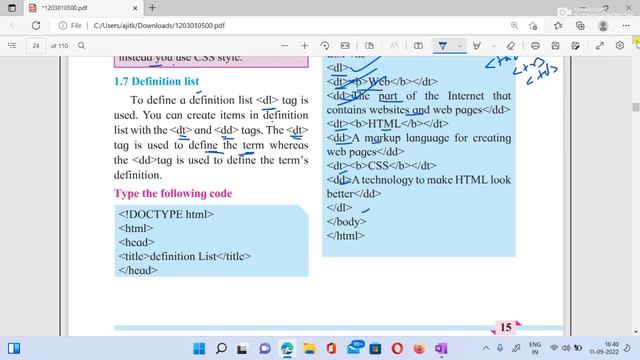
Task: Activate the Read aloud tool
Action: click(393, 46)
